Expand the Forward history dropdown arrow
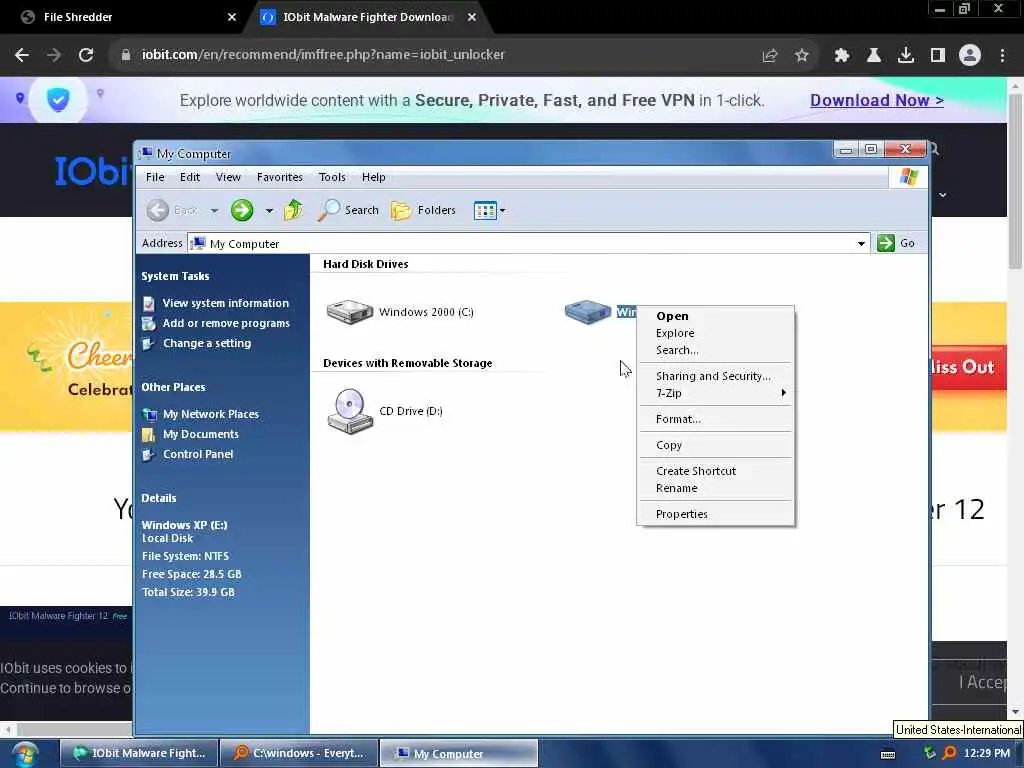The image size is (1024, 768). (x=269, y=211)
